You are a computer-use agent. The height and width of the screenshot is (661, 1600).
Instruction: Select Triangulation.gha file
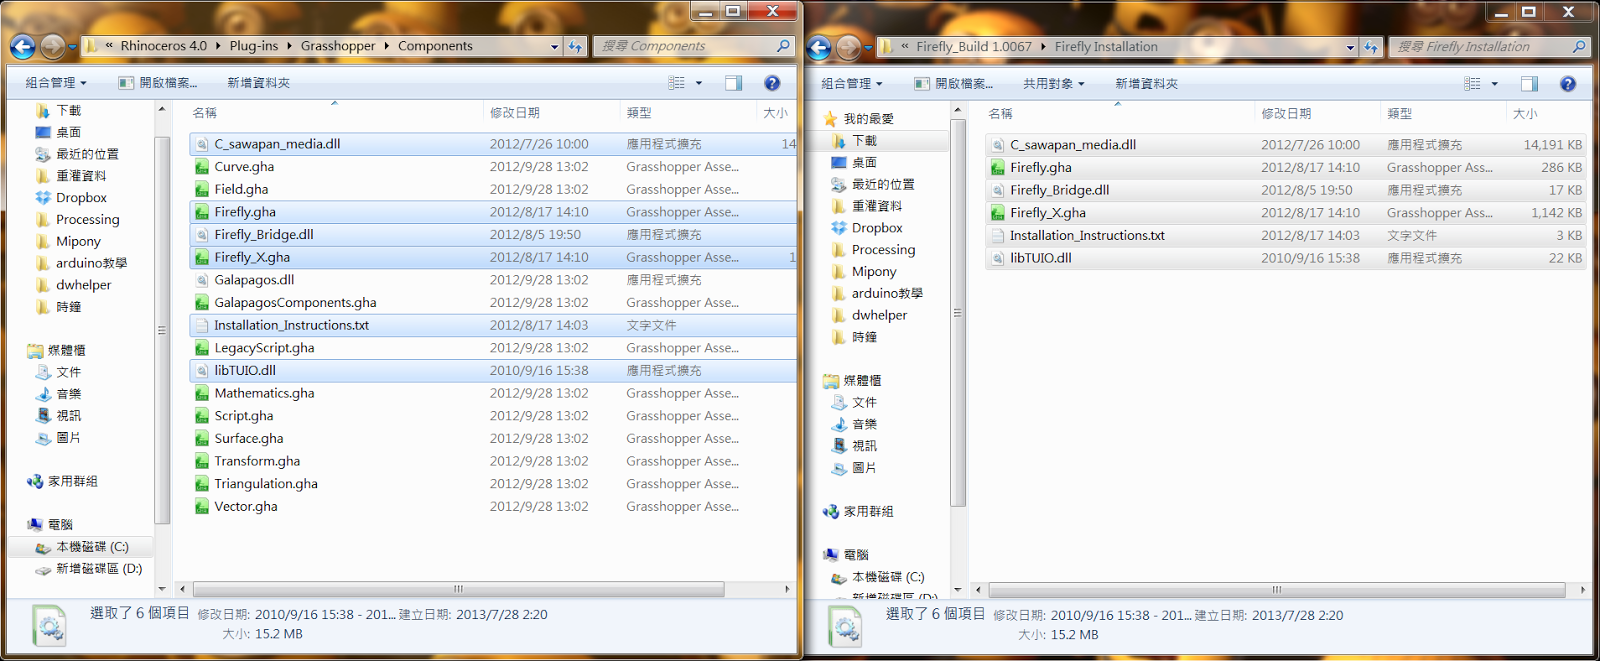coord(492,484)
